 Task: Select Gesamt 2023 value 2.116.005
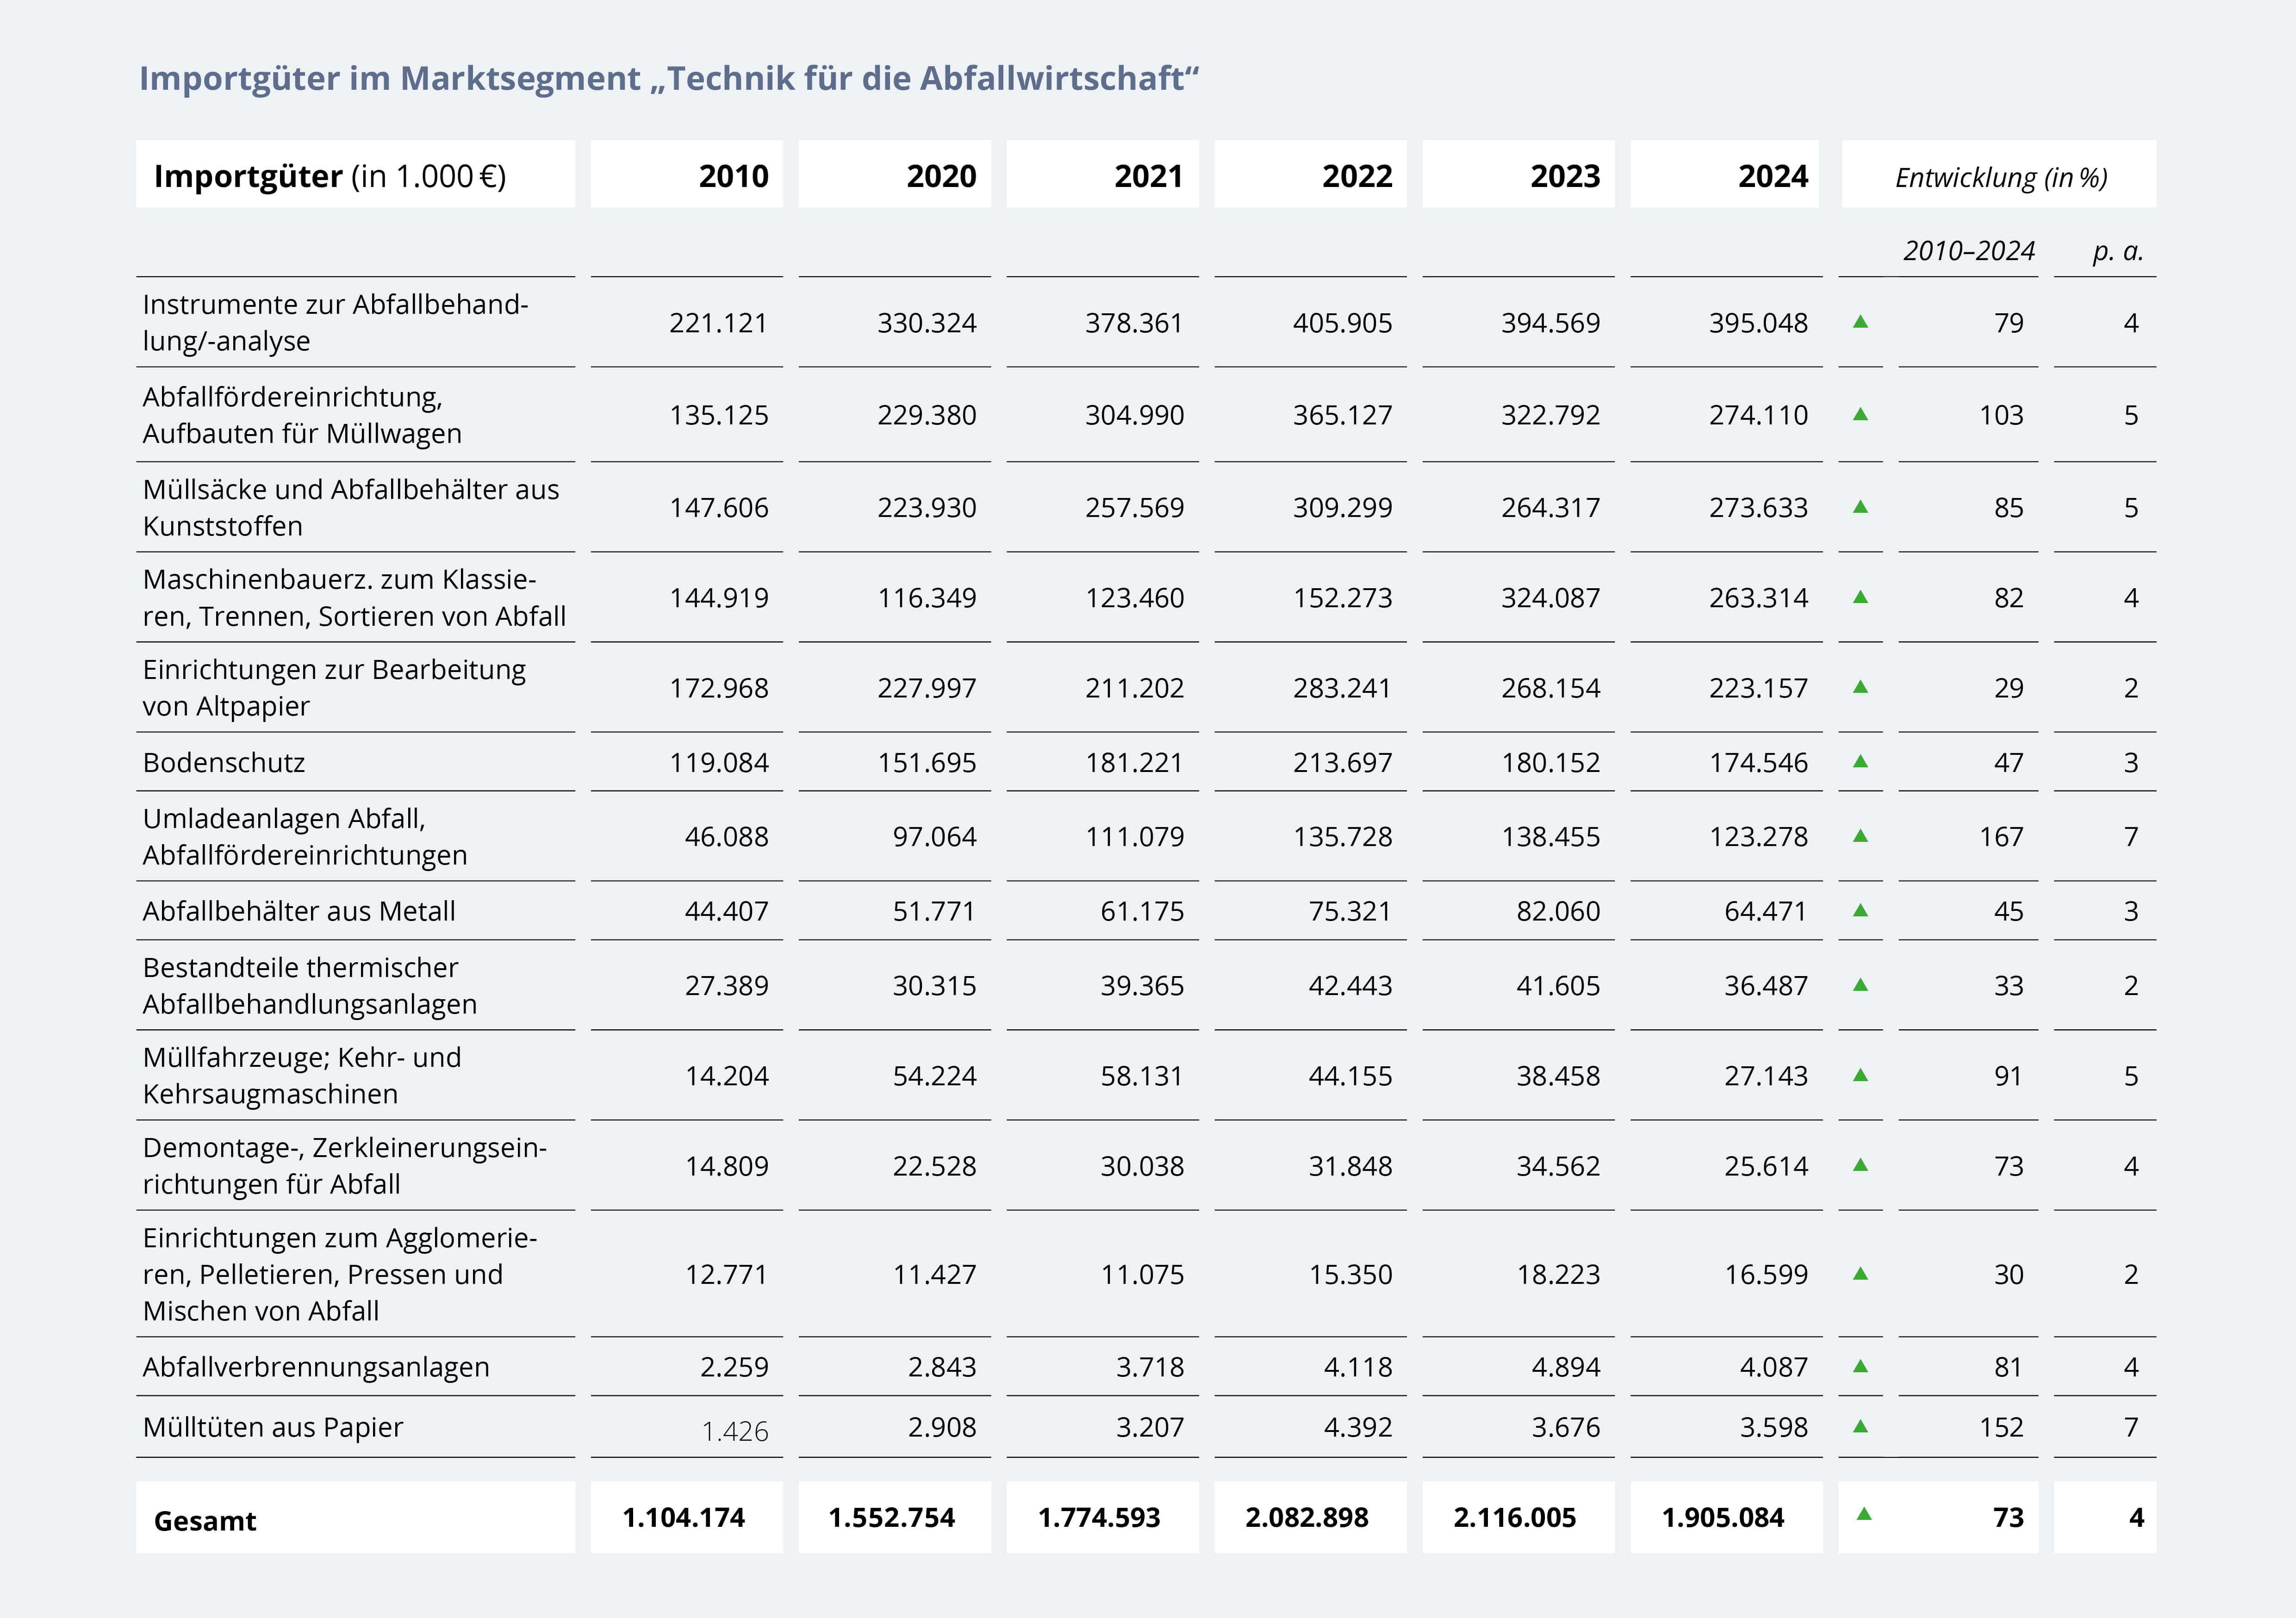tap(1514, 1518)
